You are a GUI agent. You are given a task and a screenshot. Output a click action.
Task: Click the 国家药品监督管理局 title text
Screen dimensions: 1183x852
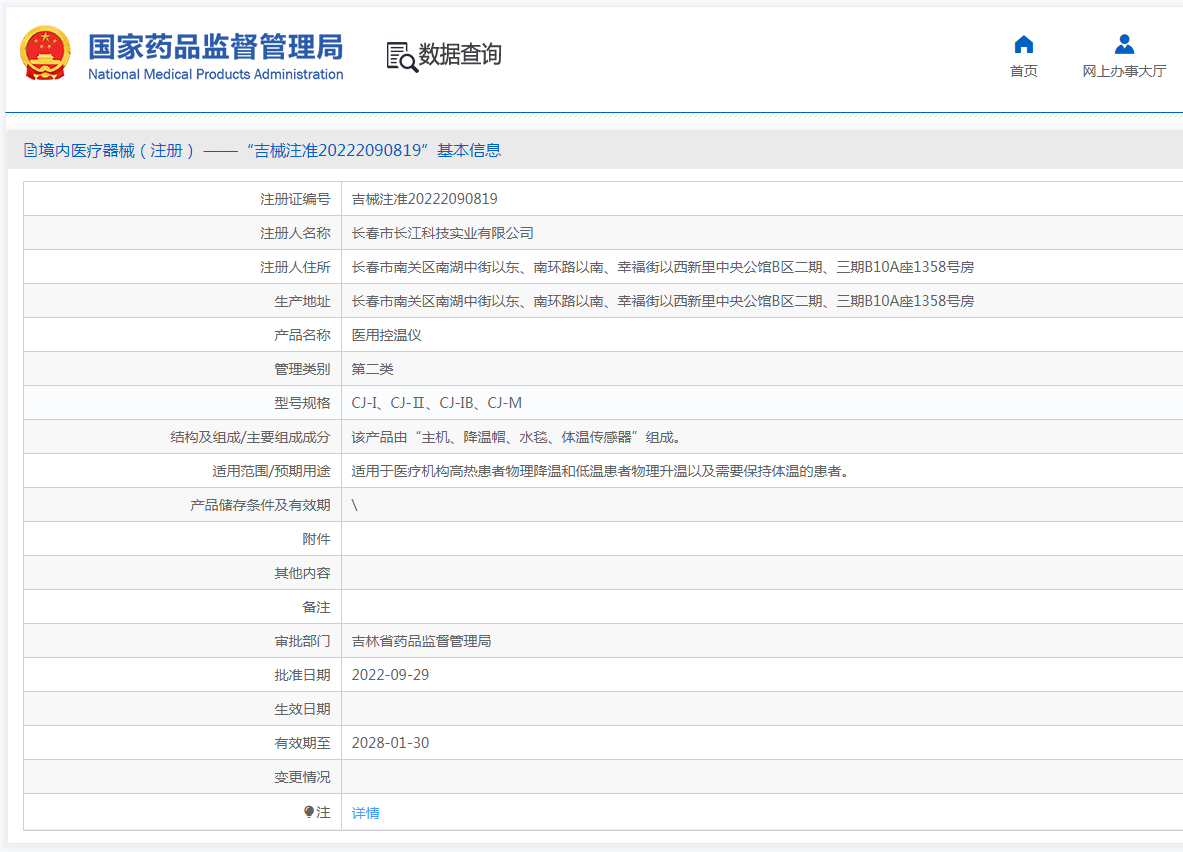(x=215, y=47)
